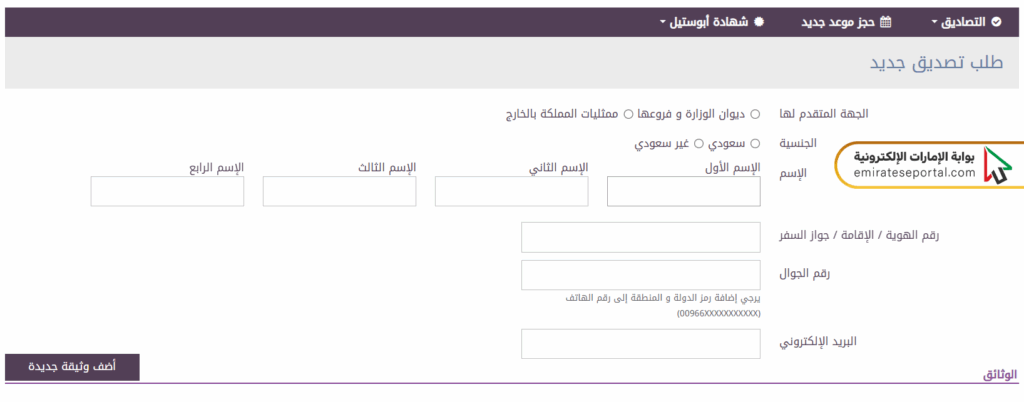Click the ID / Iqama / passport number field
The image size is (1024, 402).
click(641, 238)
